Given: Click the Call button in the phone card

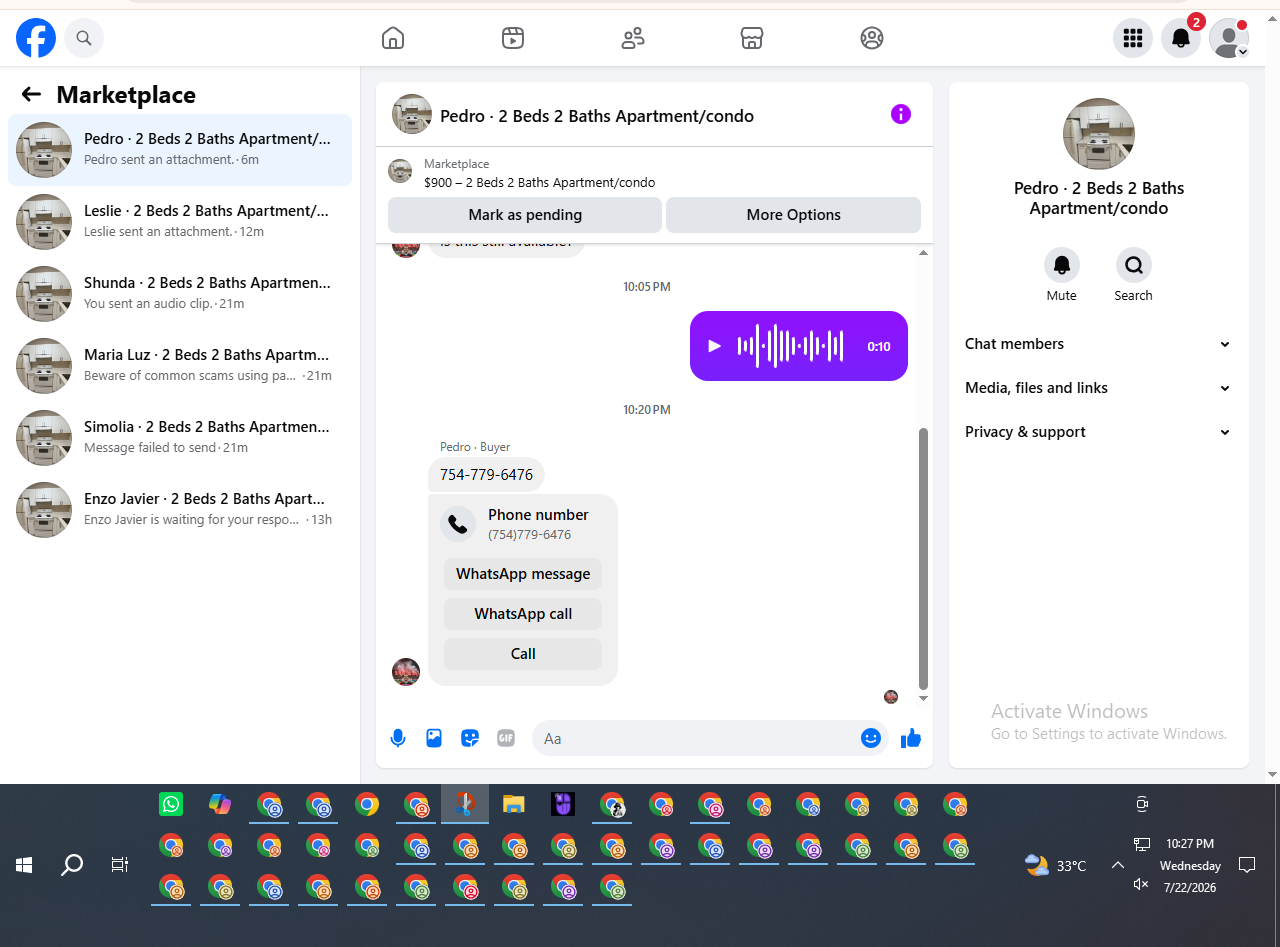Looking at the screenshot, I should 523,654.
